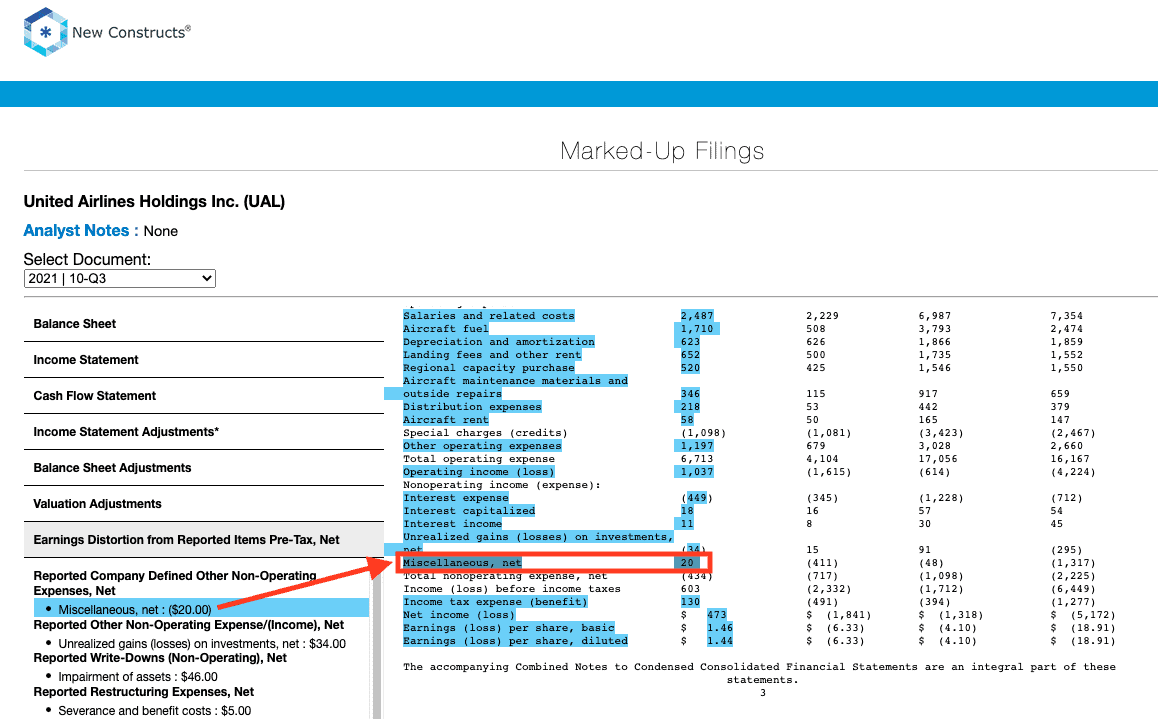Click the Interest capitalized row label

click(469, 511)
